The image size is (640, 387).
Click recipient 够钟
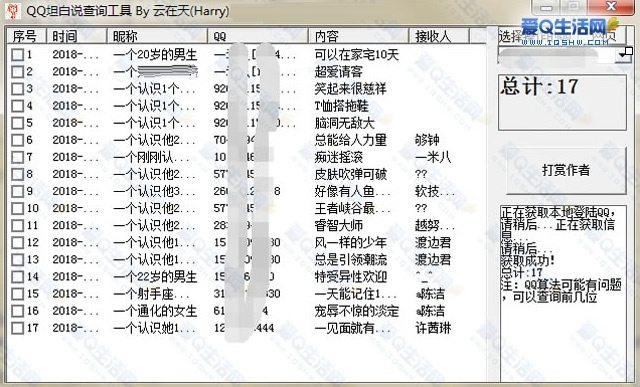(427, 140)
